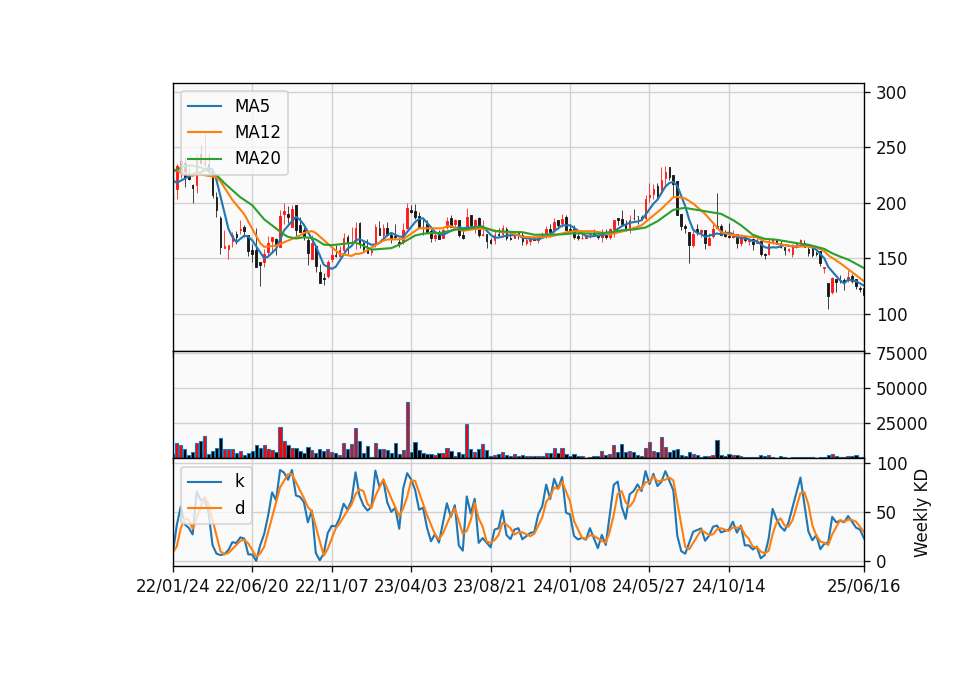
Task: Click the MA5 legend label
Action: [252, 106]
